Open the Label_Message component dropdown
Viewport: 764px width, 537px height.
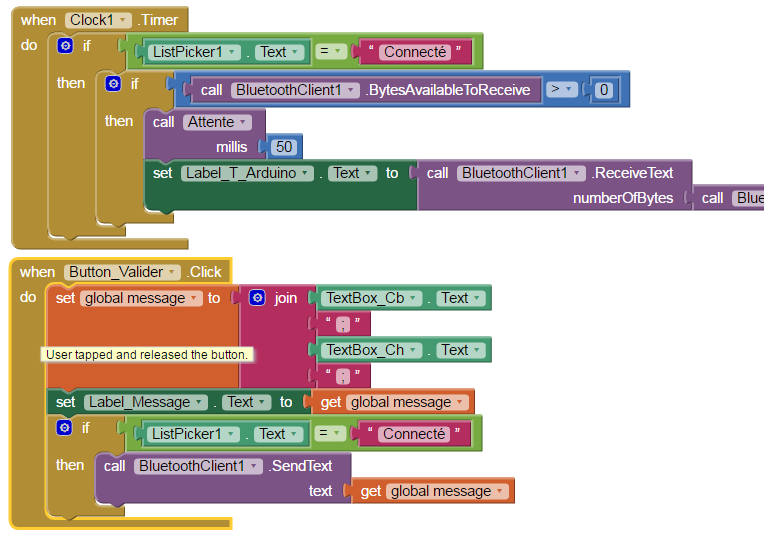click(146, 402)
